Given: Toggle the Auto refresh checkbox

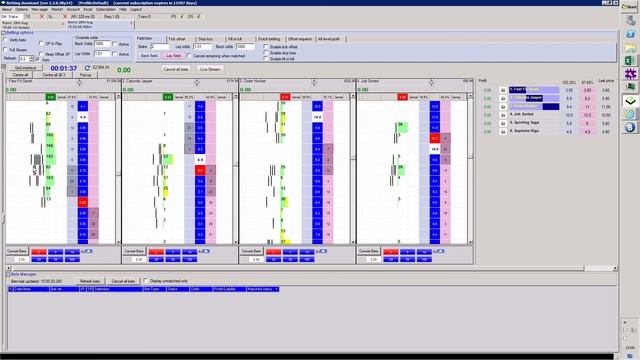Looking at the screenshot, I should coord(38,59).
